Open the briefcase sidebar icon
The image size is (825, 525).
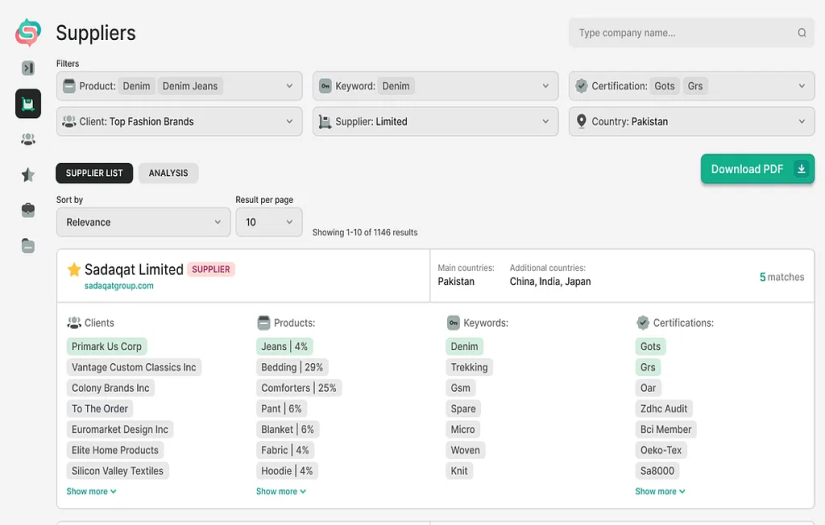pyautogui.click(x=28, y=210)
